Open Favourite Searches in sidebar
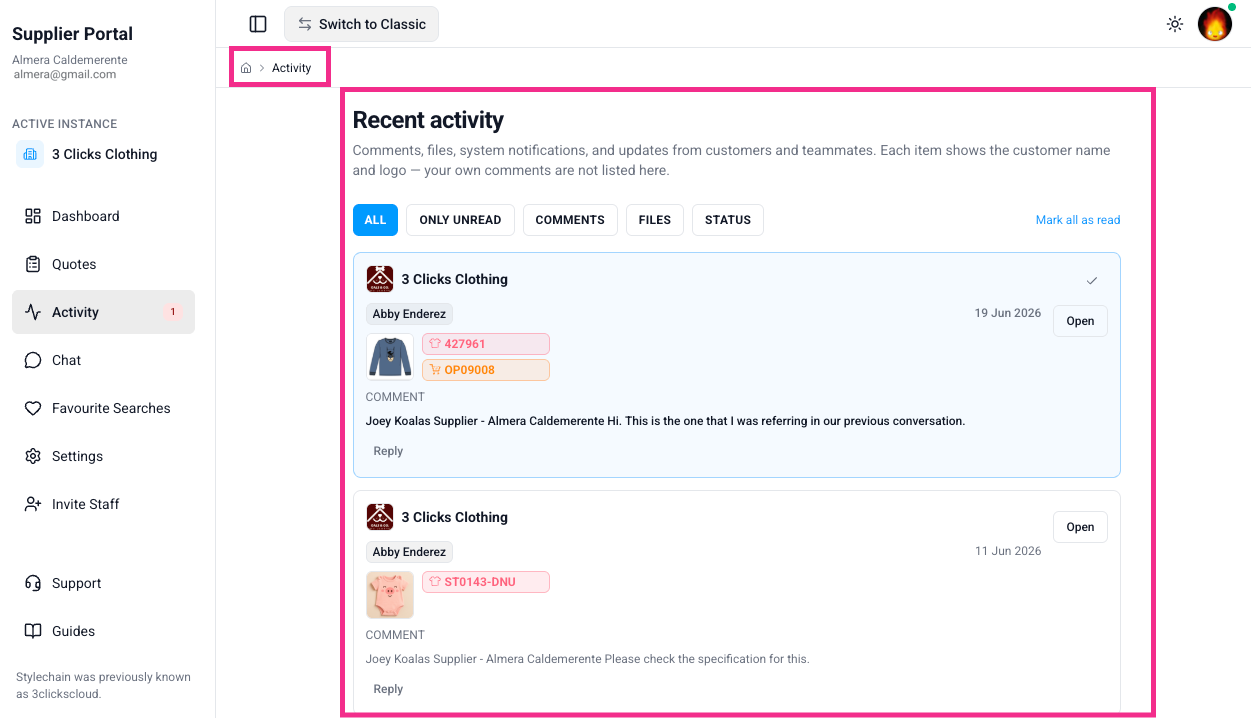The height and width of the screenshot is (718, 1251). point(103,408)
